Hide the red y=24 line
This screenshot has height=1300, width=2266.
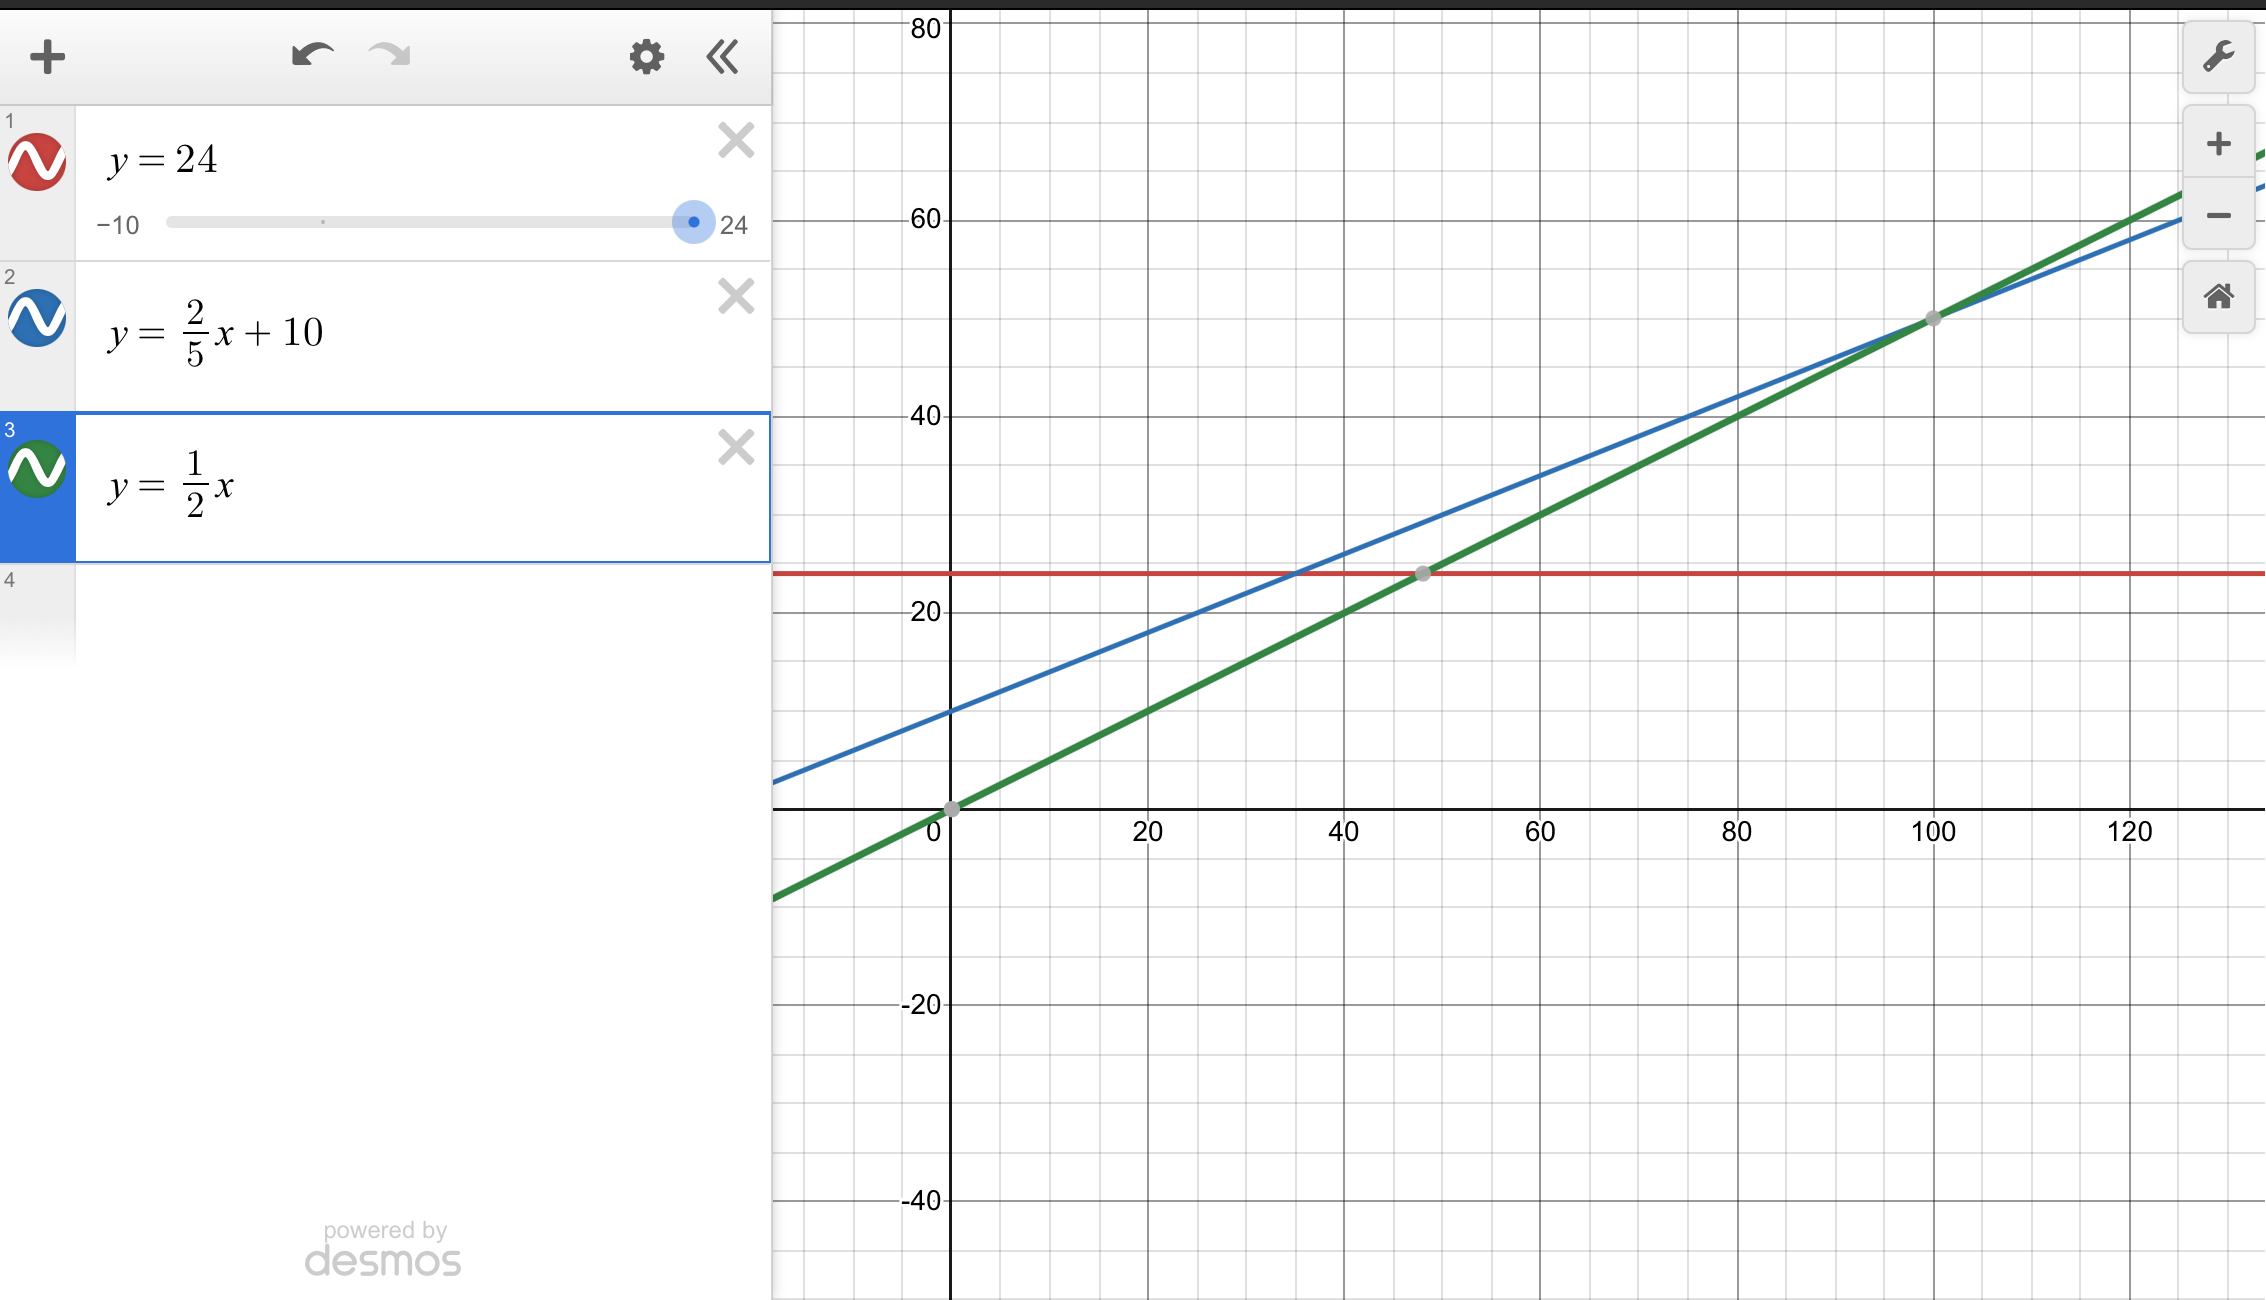click(x=37, y=162)
